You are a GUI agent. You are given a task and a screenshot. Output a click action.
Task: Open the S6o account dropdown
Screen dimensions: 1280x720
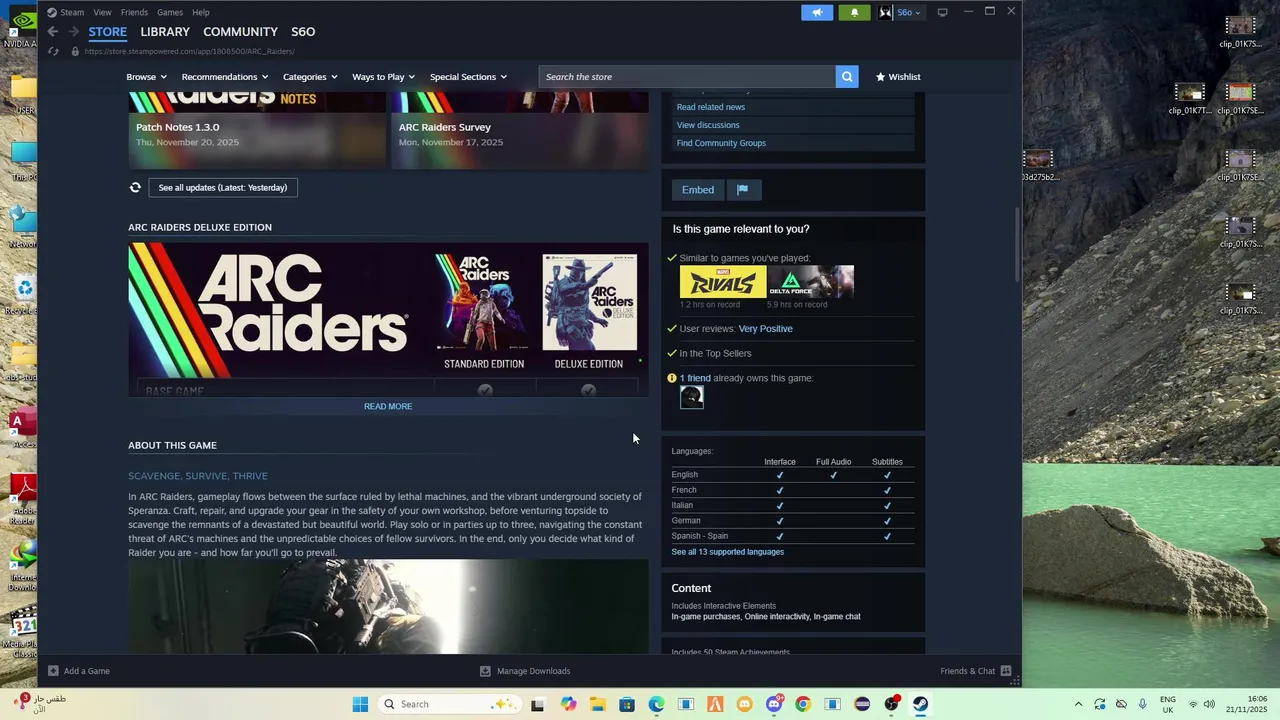pyautogui.click(x=900, y=12)
